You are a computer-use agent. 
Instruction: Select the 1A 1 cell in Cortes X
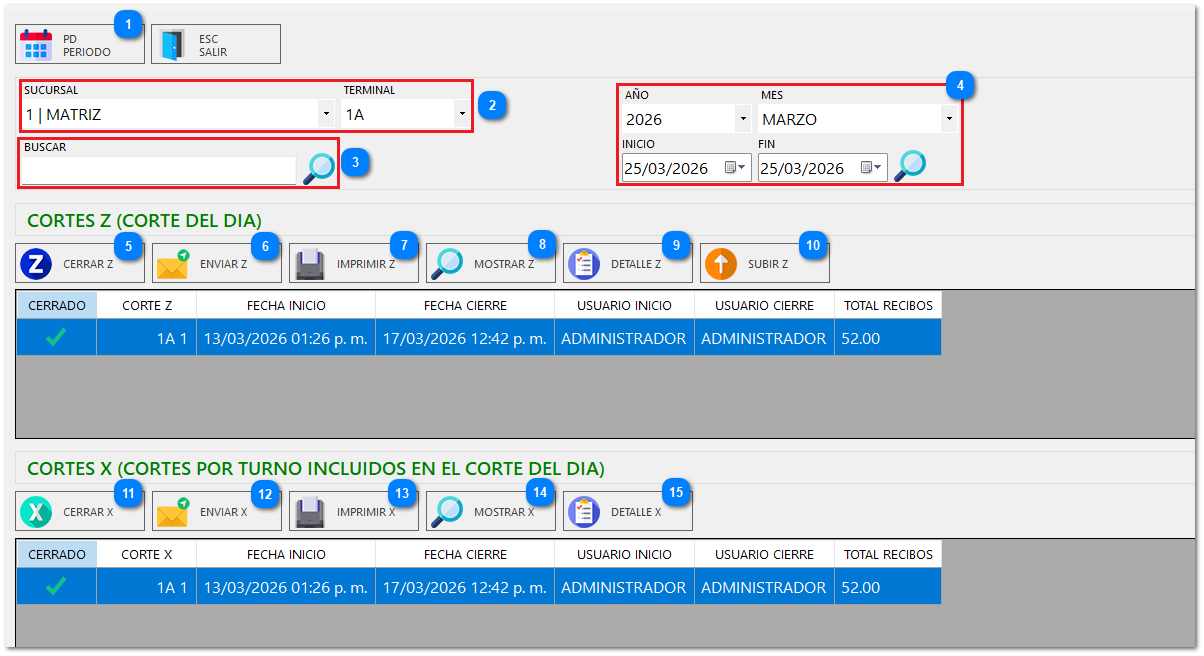[x=147, y=587]
